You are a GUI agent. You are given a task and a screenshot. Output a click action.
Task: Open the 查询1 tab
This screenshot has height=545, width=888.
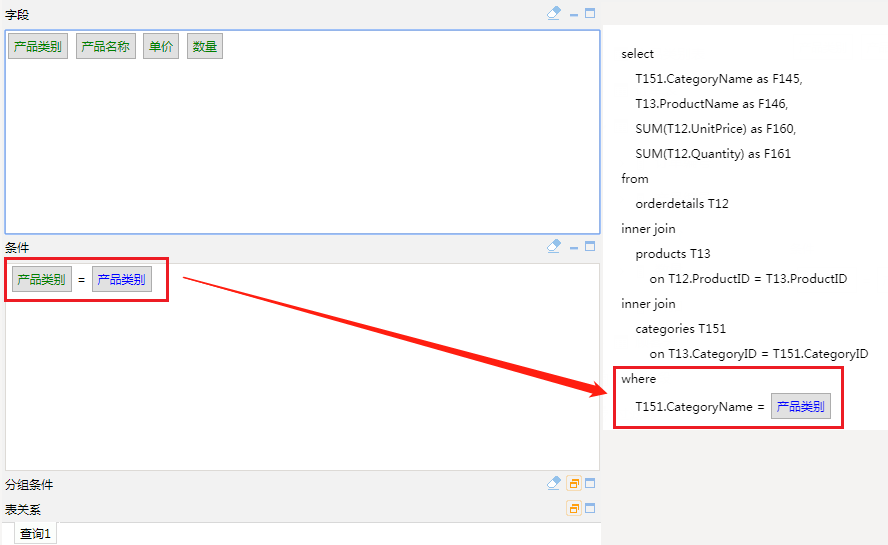click(35, 534)
